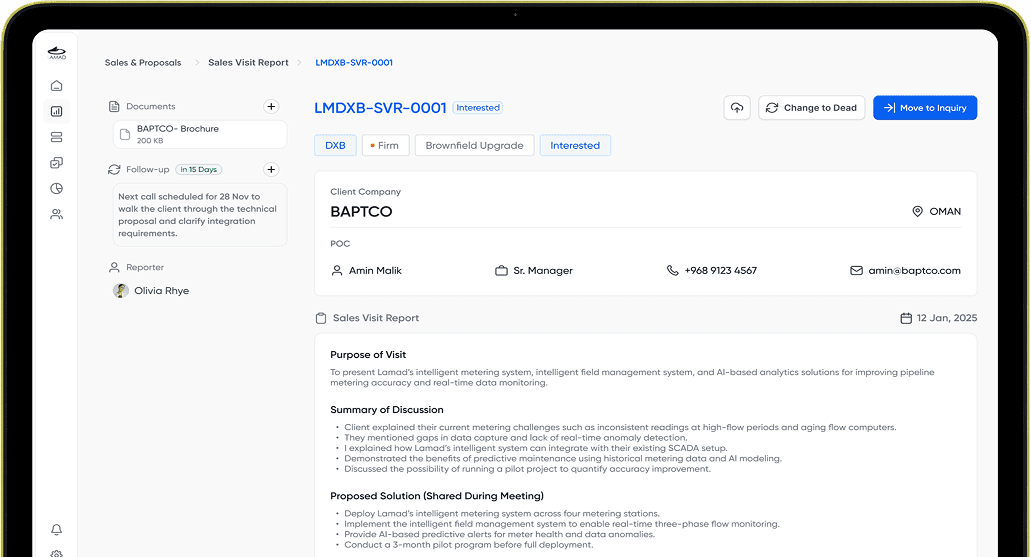Click the Interested status badge beside title

click(478, 108)
